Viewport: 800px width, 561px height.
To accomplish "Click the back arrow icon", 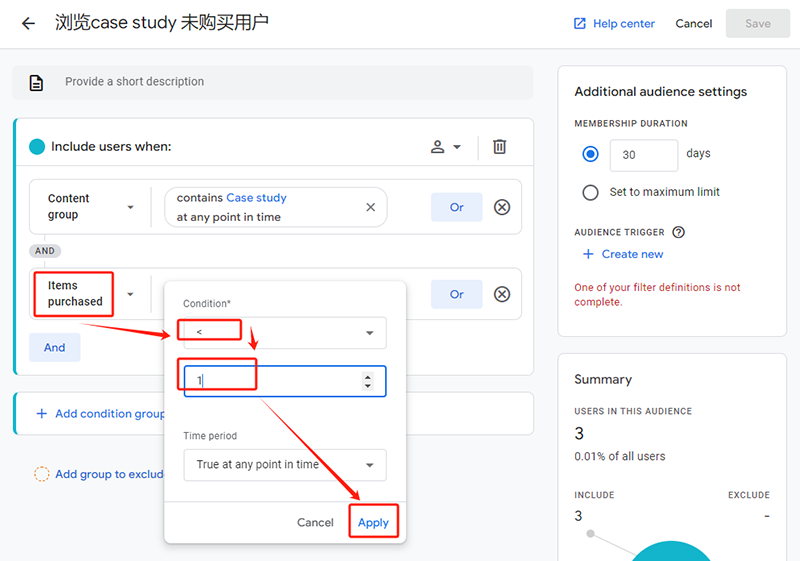I will pyautogui.click(x=28, y=23).
